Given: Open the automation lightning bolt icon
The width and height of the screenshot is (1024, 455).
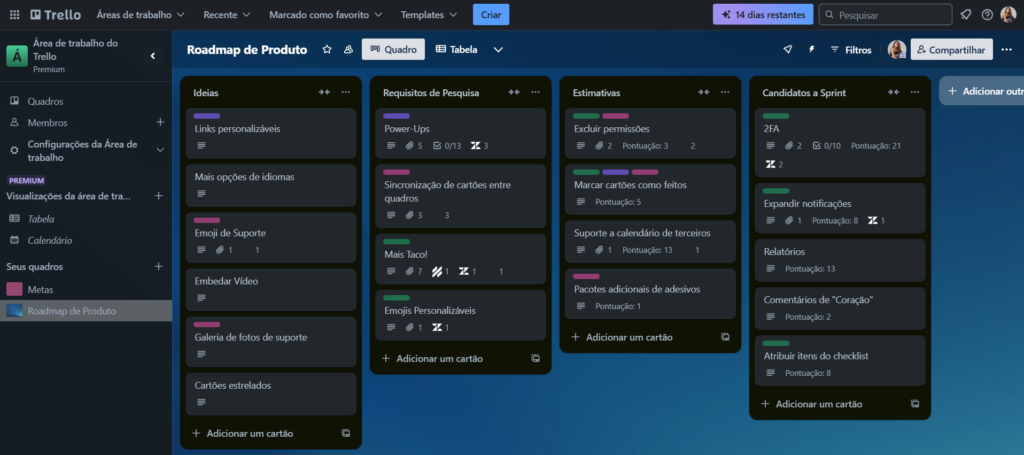Looking at the screenshot, I should click(x=811, y=49).
